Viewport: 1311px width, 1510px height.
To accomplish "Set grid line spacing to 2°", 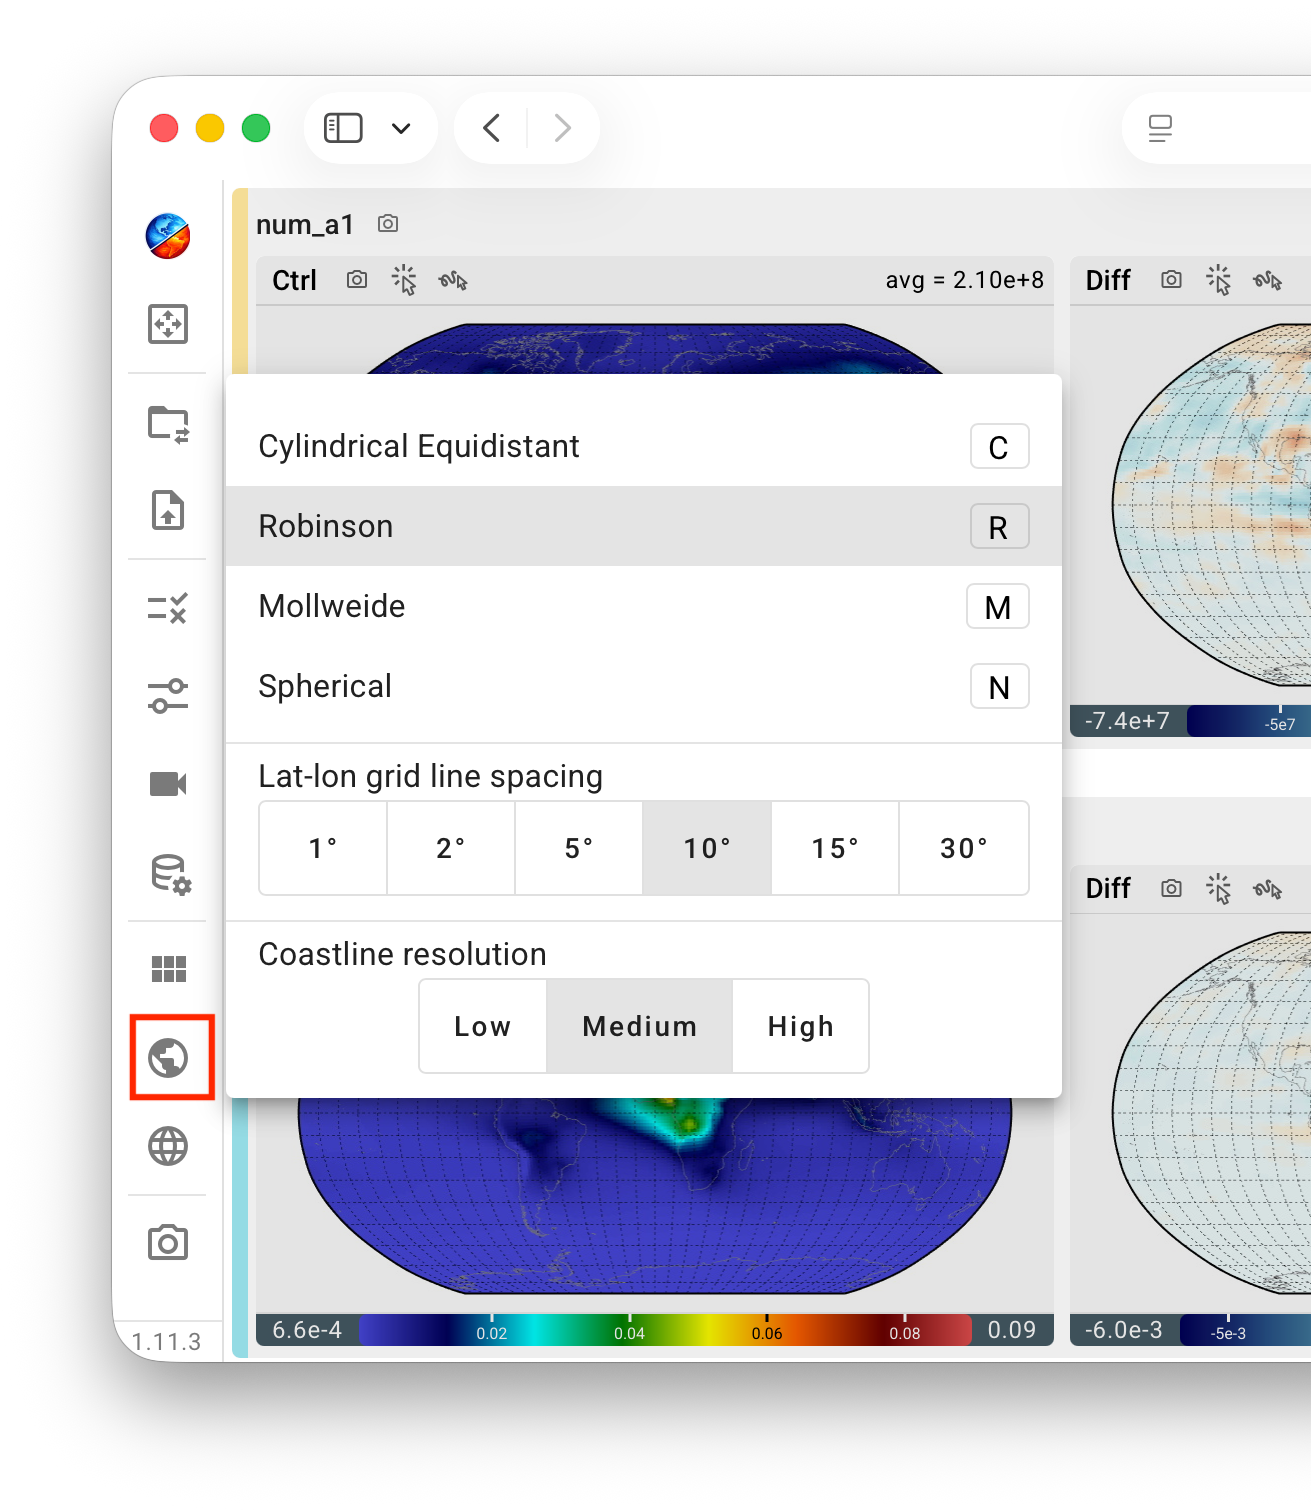I will 451,848.
